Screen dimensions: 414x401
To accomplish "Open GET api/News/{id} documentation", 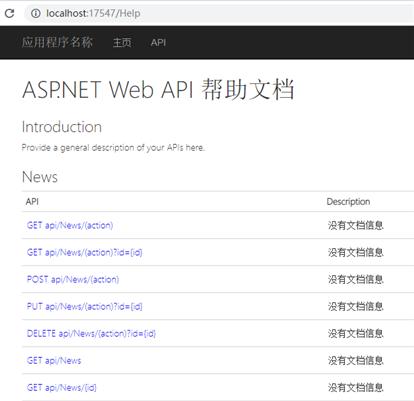I will [x=61, y=387].
